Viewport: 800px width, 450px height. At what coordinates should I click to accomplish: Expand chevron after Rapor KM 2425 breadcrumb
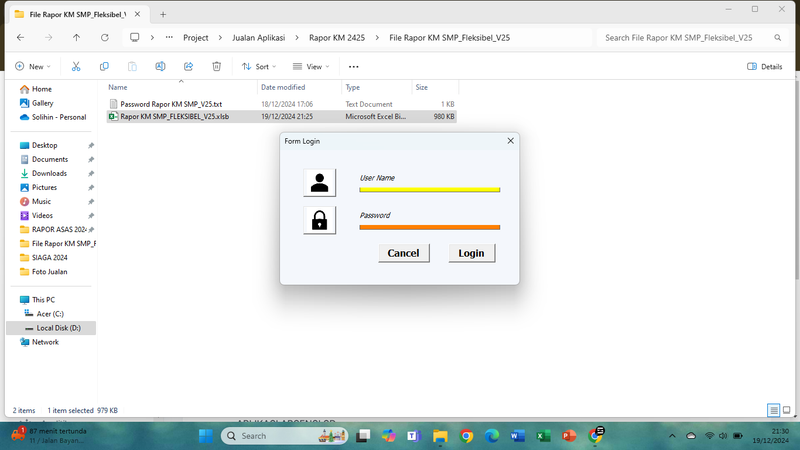coord(377,38)
